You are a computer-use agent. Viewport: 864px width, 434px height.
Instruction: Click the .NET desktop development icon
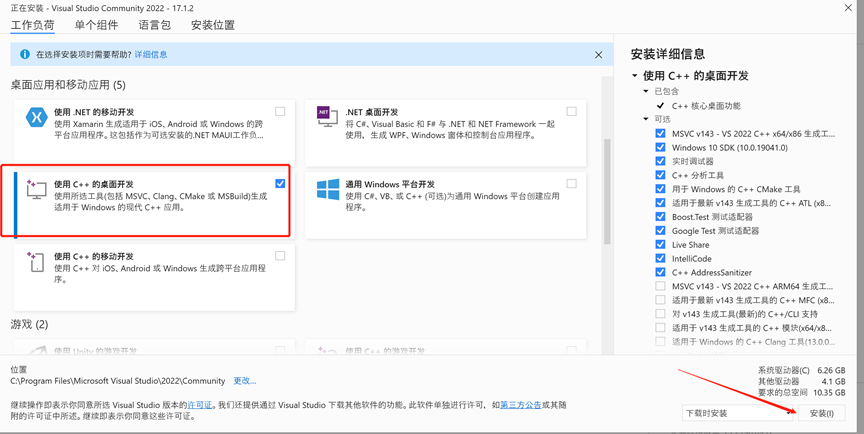click(327, 117)
